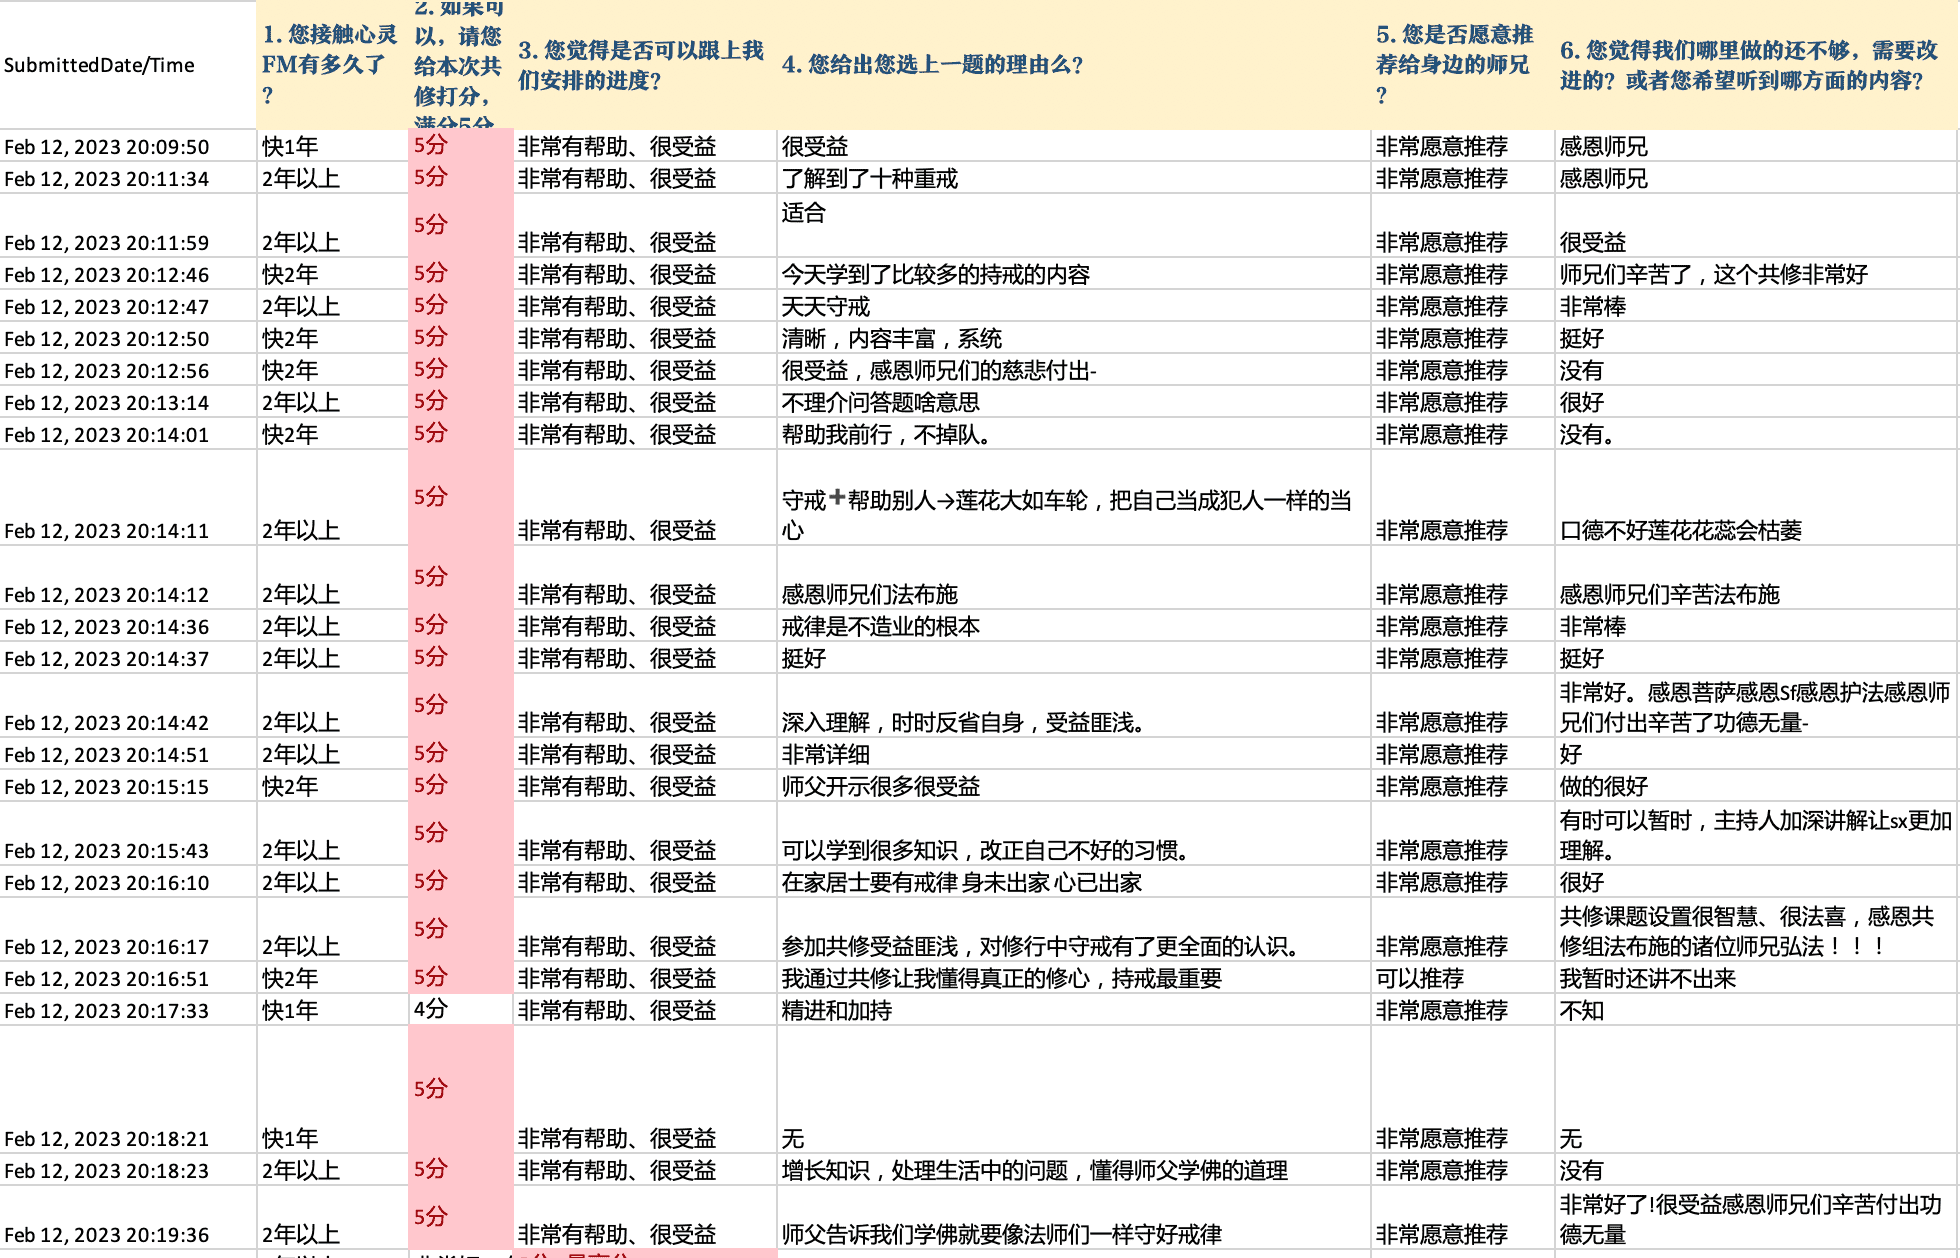Click the cell reading 了解到了十种重戒

(869, 179)
